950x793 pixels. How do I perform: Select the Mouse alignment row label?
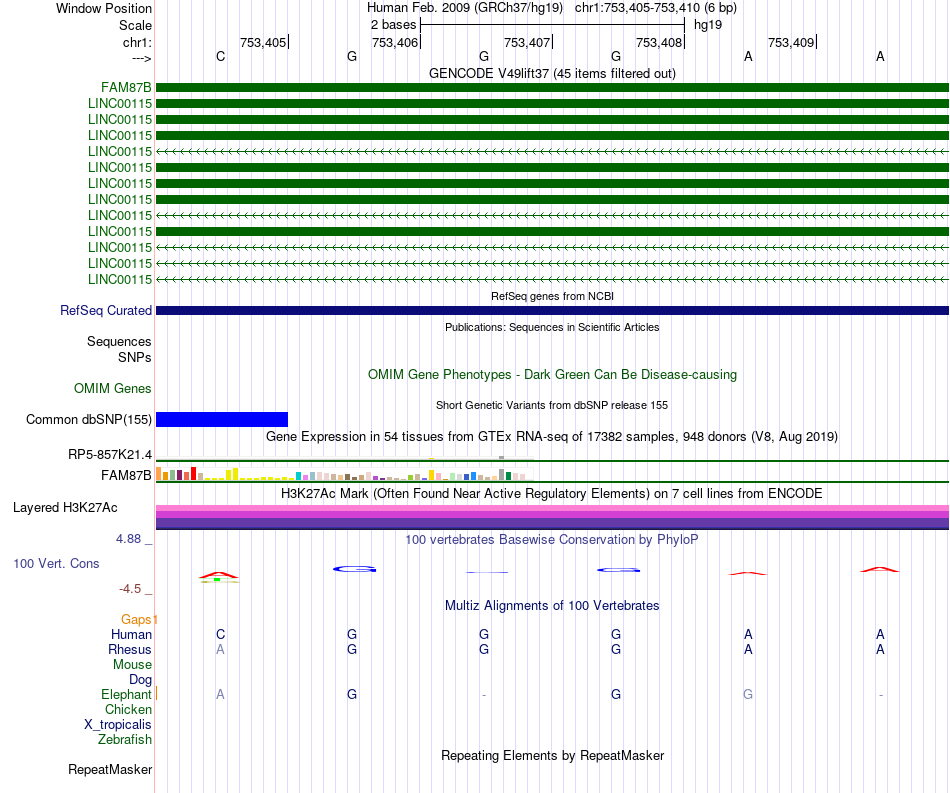(x=132, y=665)
